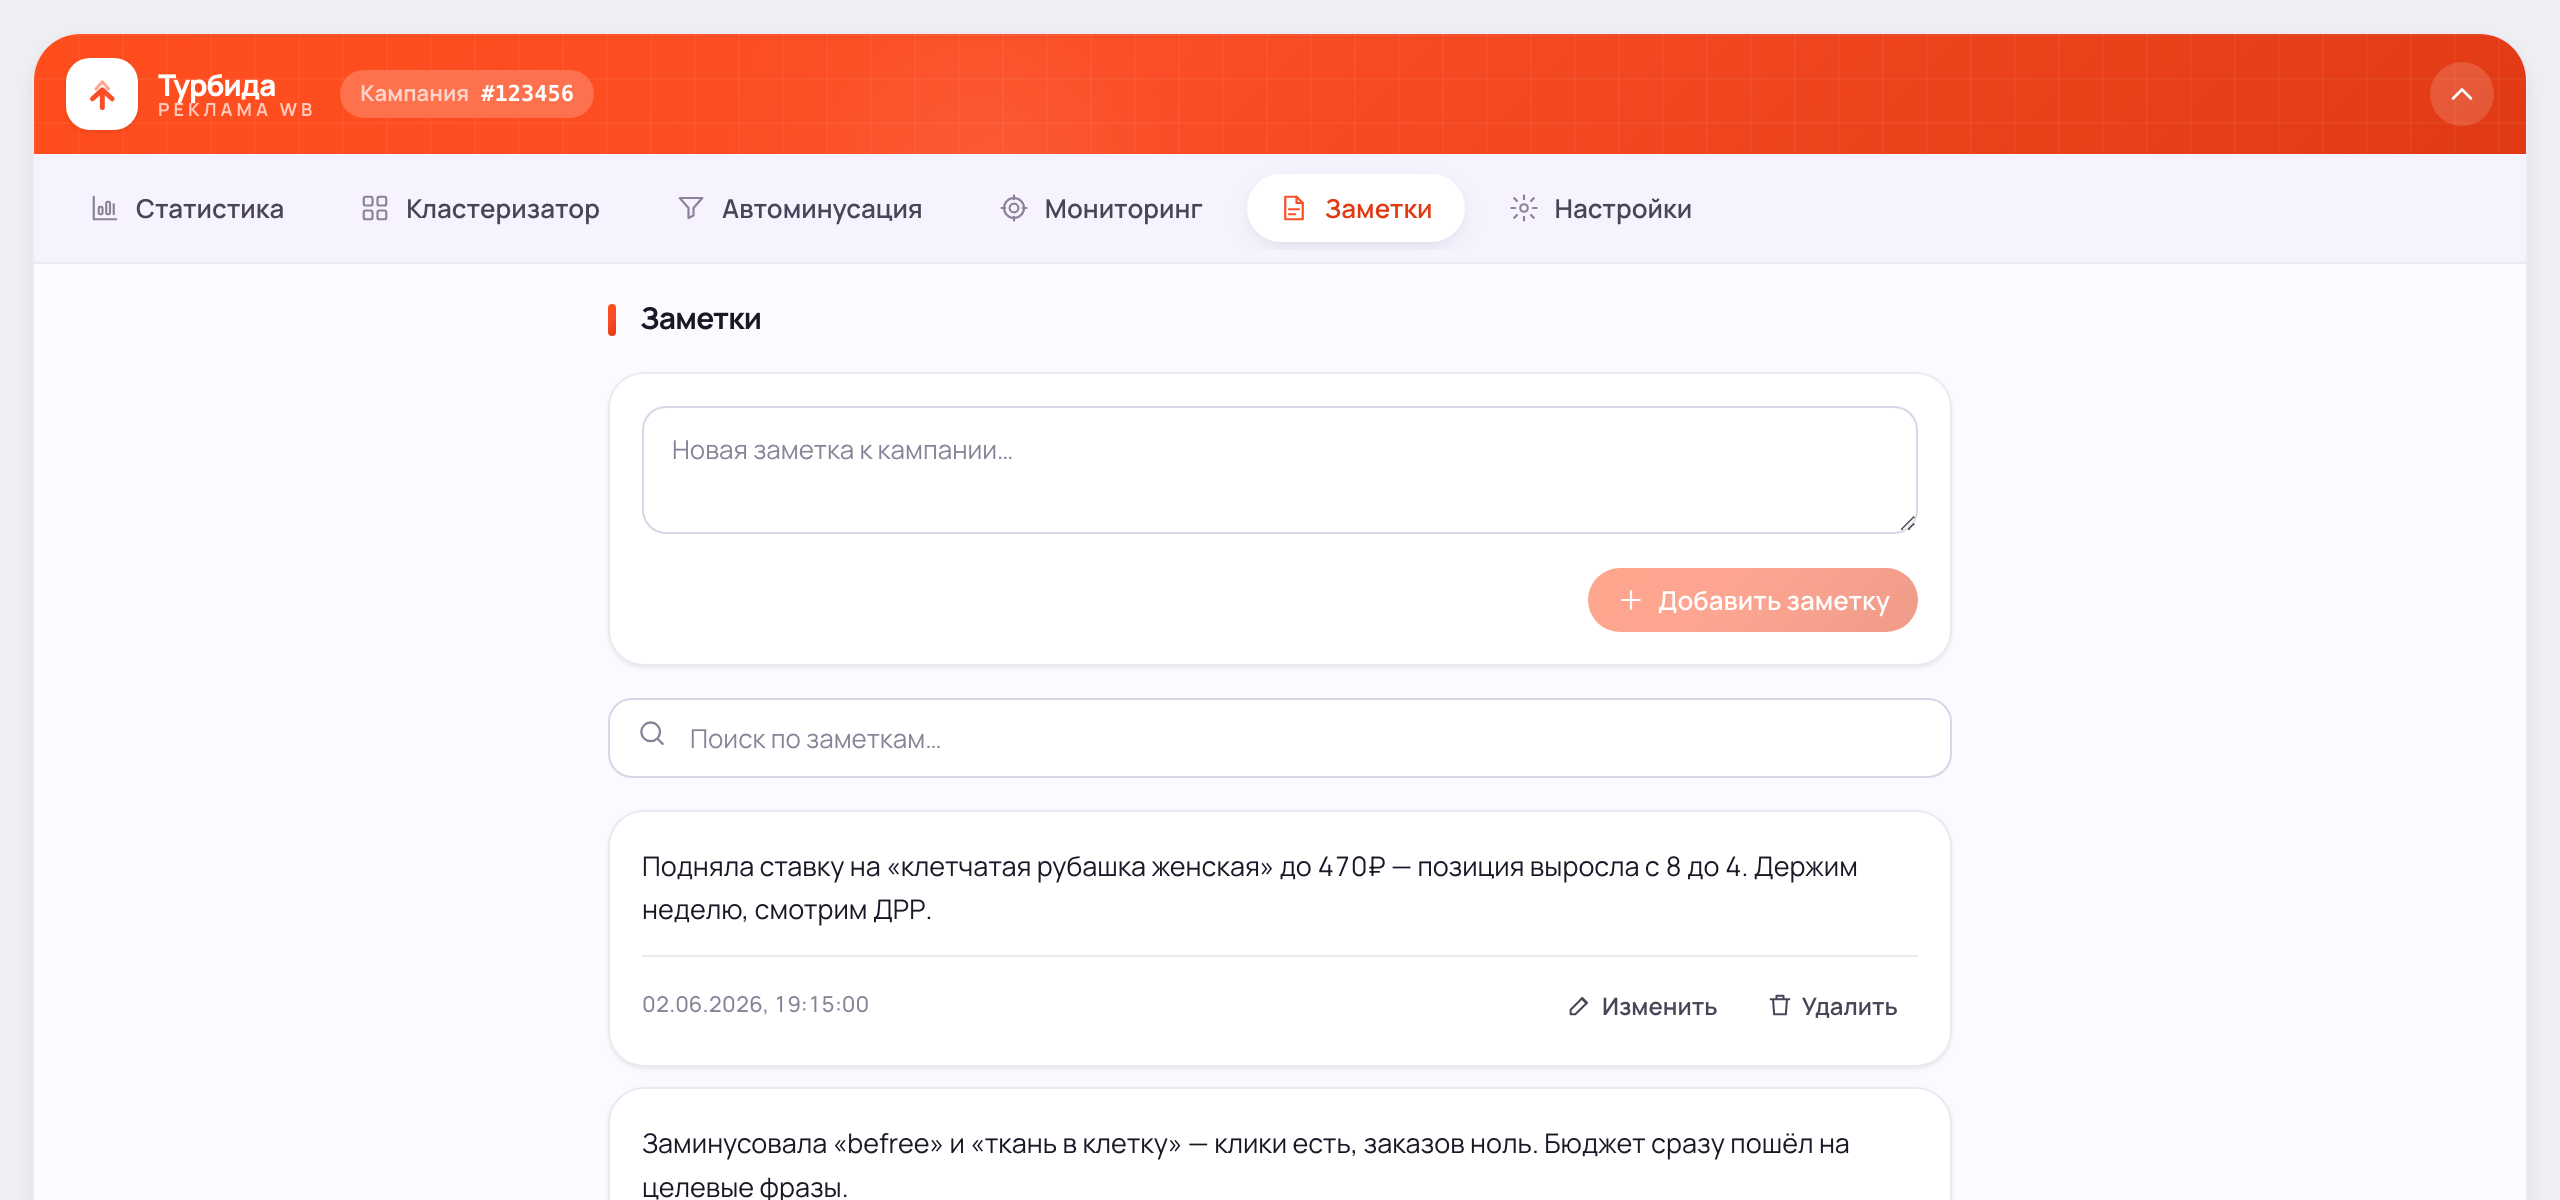Click the Турбида brand name text
This screenshot has width=2560, height=1200.
pyautogui.click(x=216, y=85)
